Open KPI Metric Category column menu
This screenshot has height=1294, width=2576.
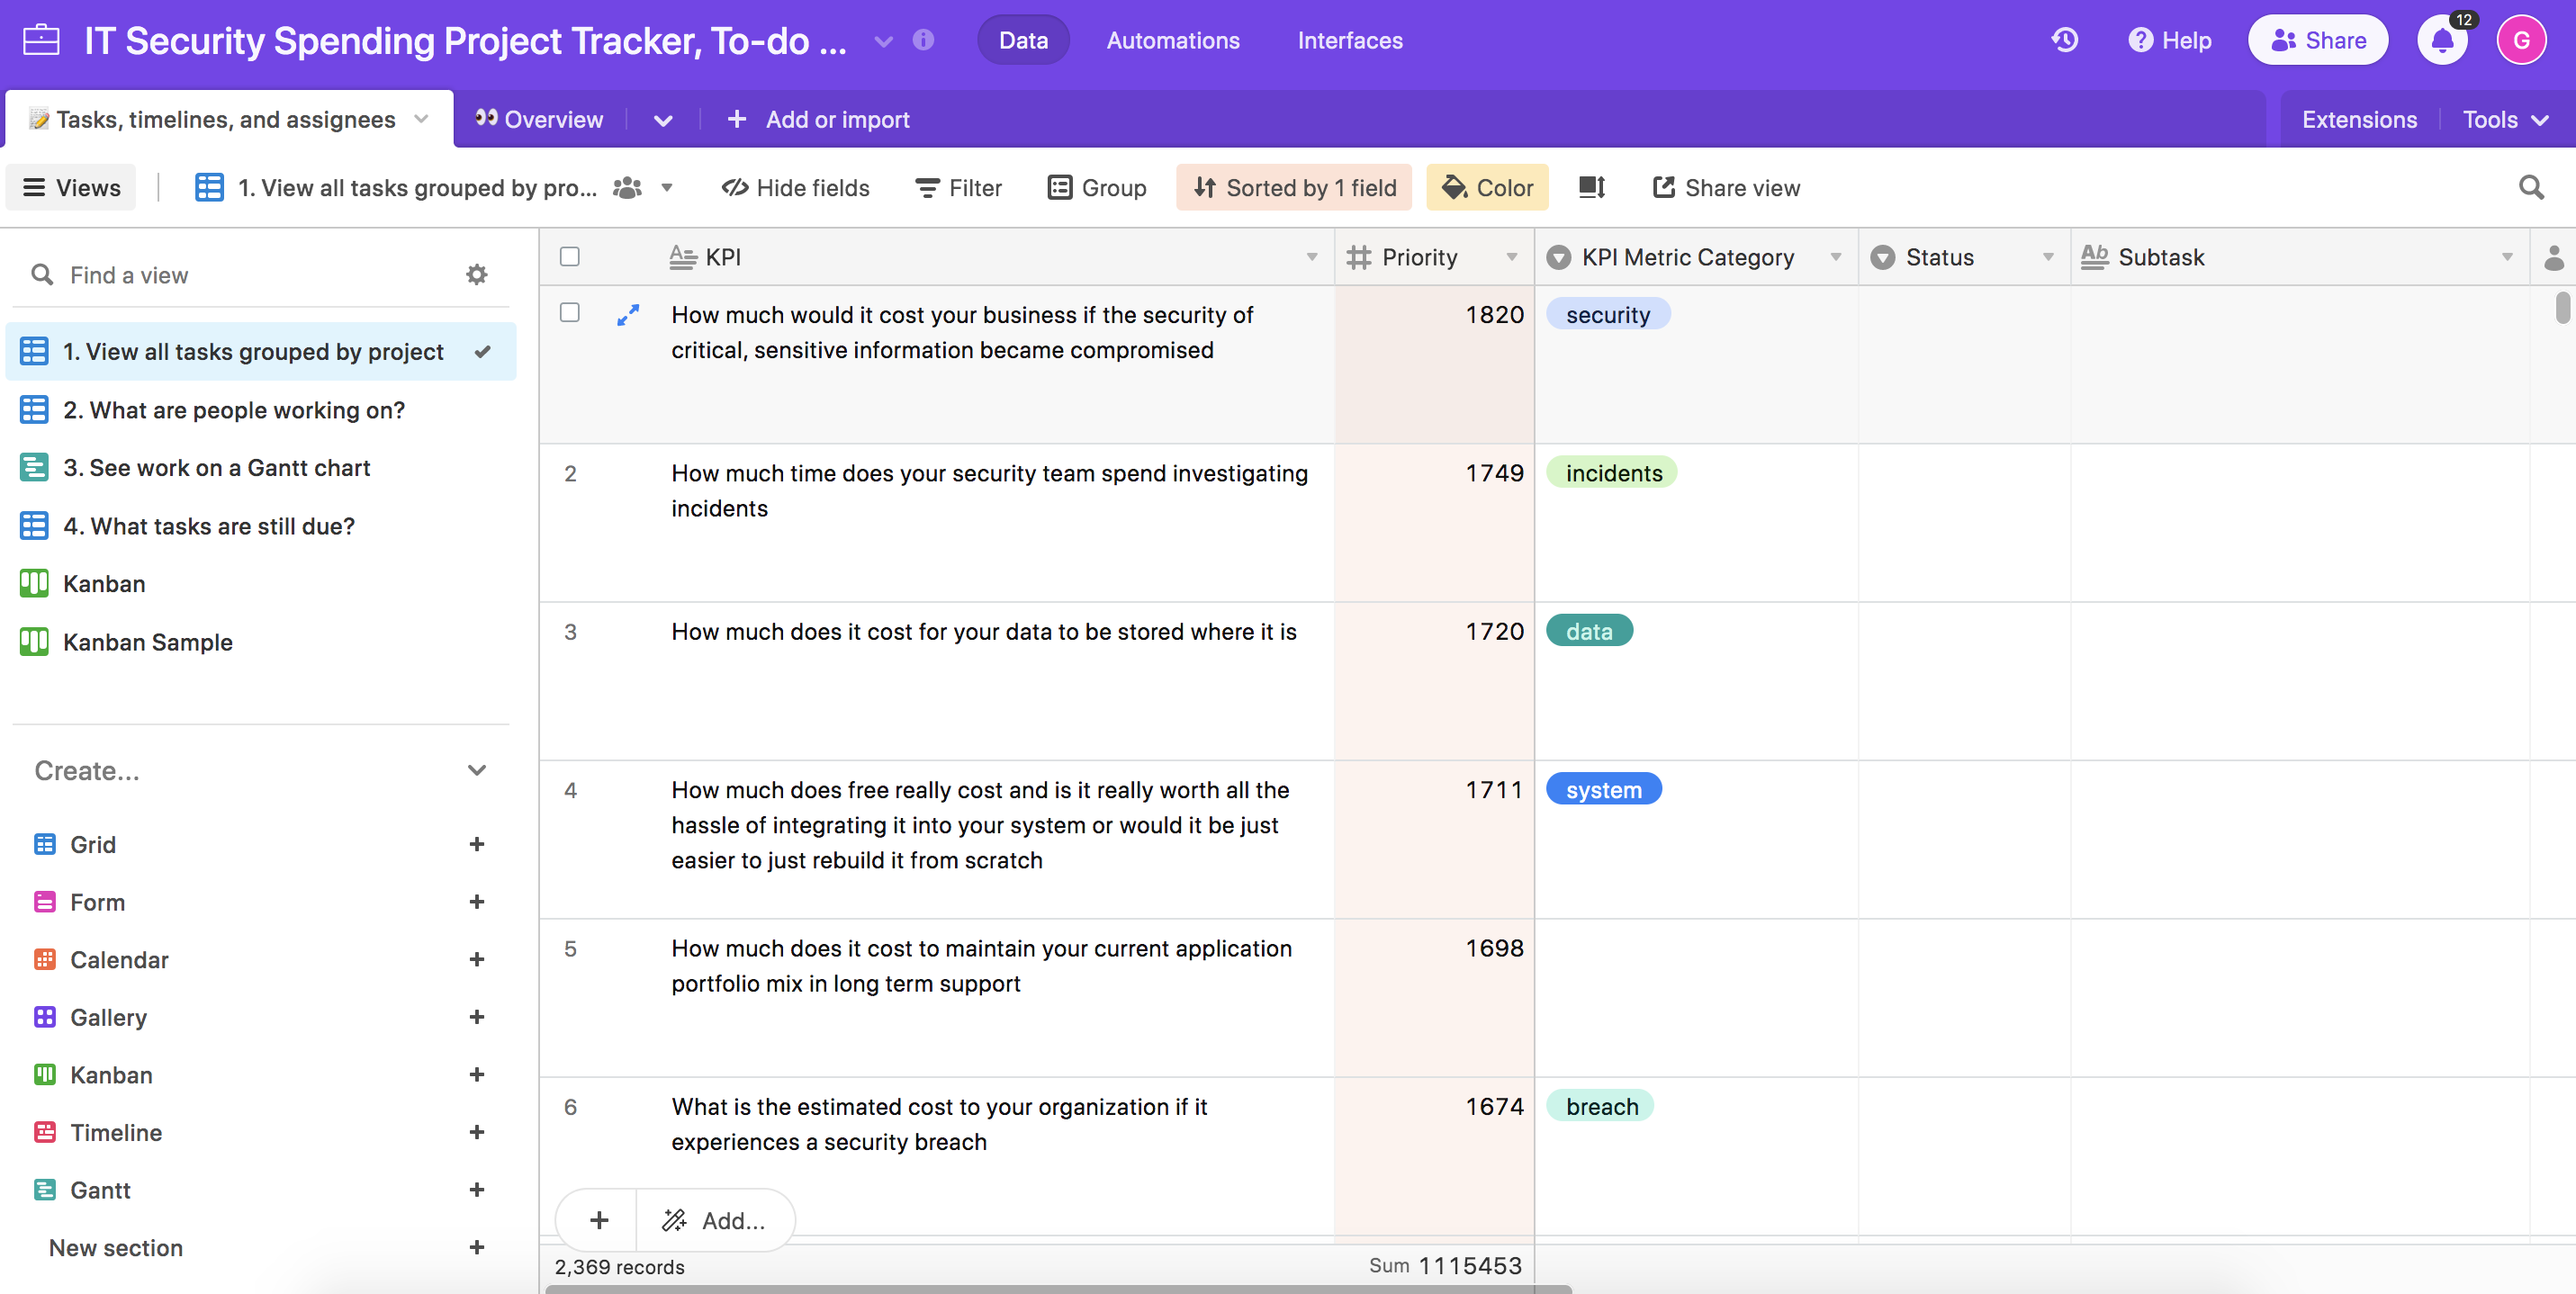1836,257
